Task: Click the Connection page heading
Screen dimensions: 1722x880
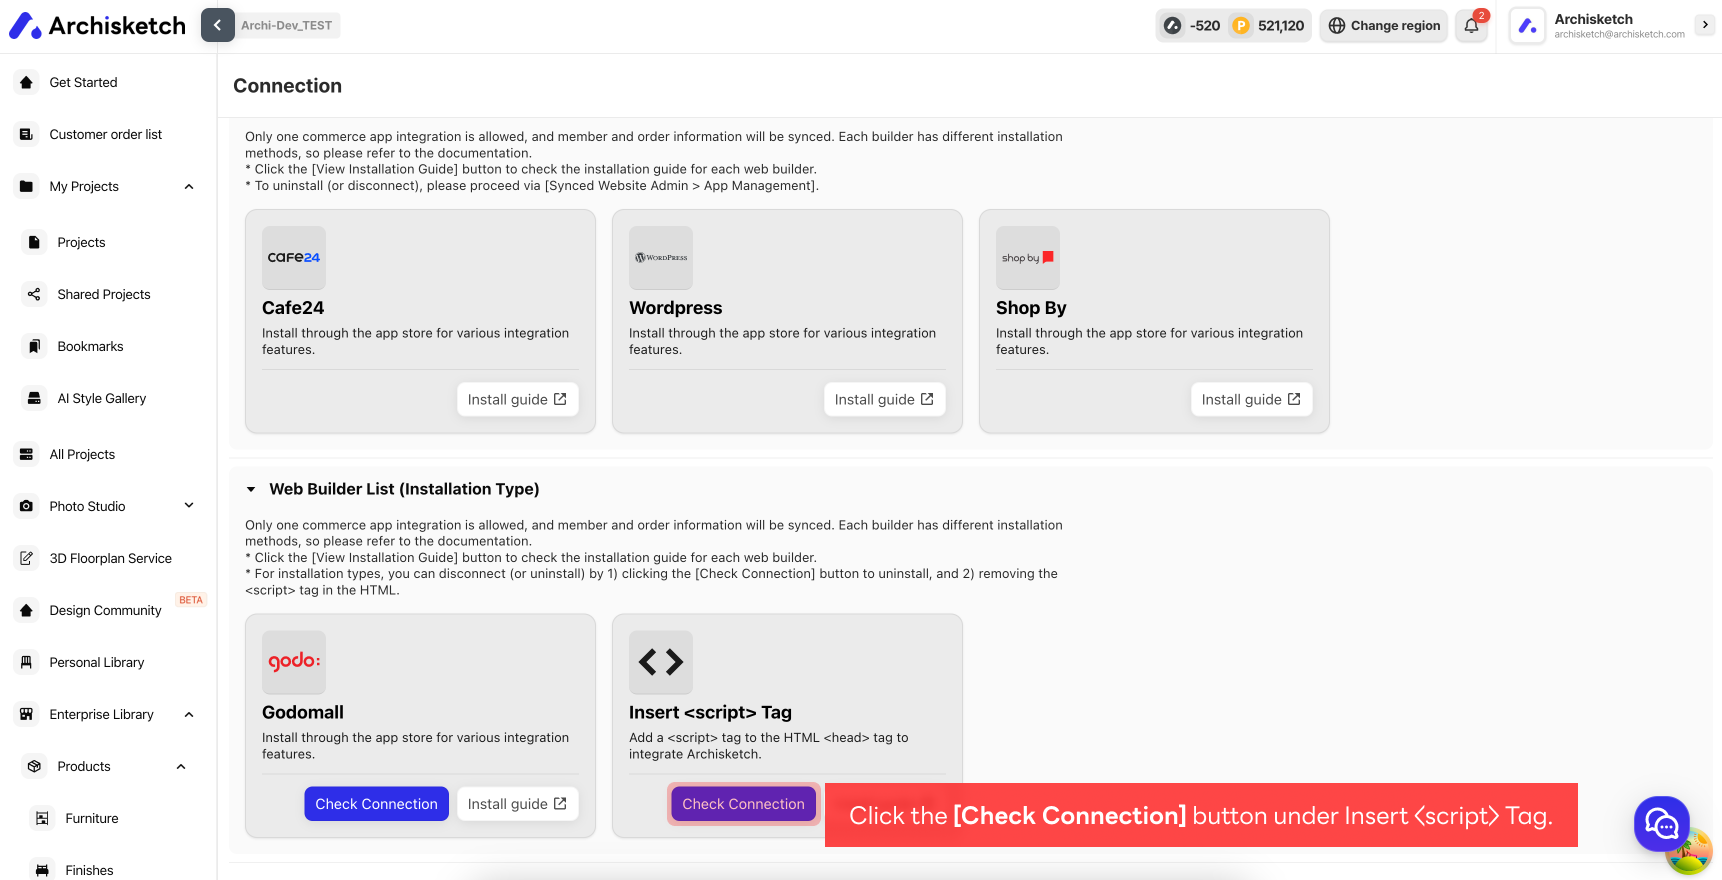Action: click(x=287, y=86)
